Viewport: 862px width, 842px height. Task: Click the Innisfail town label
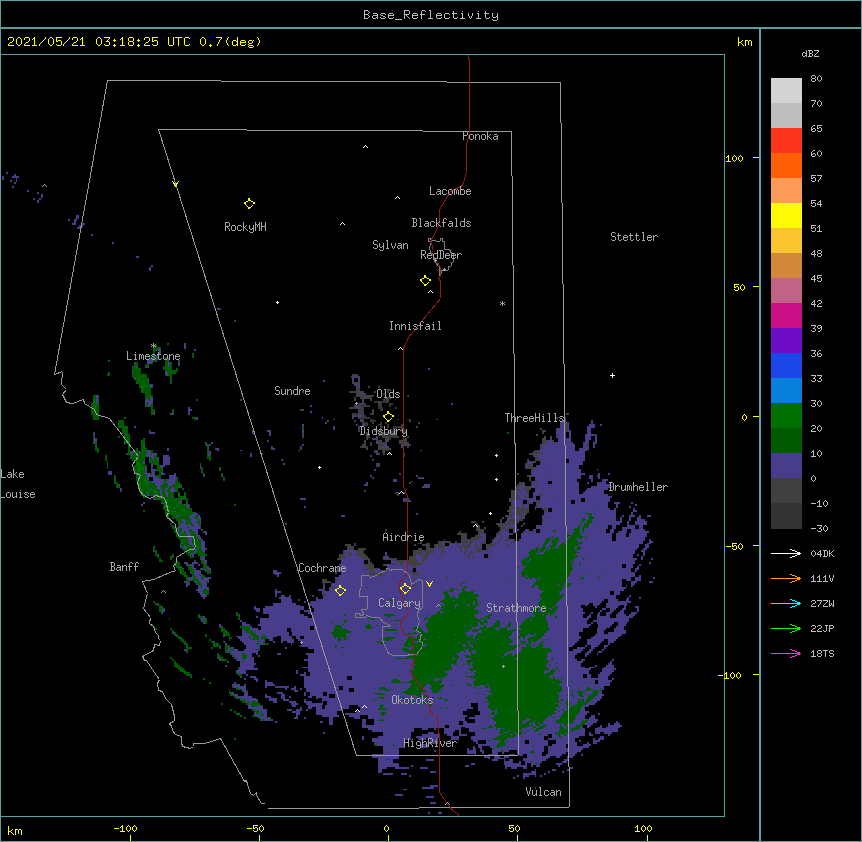pos(415,326)
